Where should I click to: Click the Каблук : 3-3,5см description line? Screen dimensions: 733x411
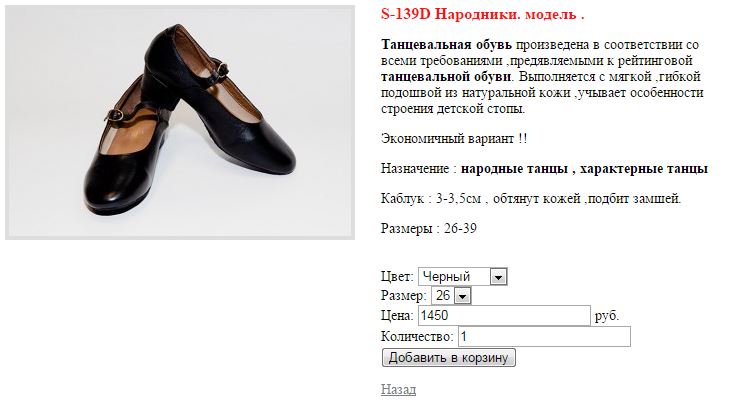[x=531, y=199]
